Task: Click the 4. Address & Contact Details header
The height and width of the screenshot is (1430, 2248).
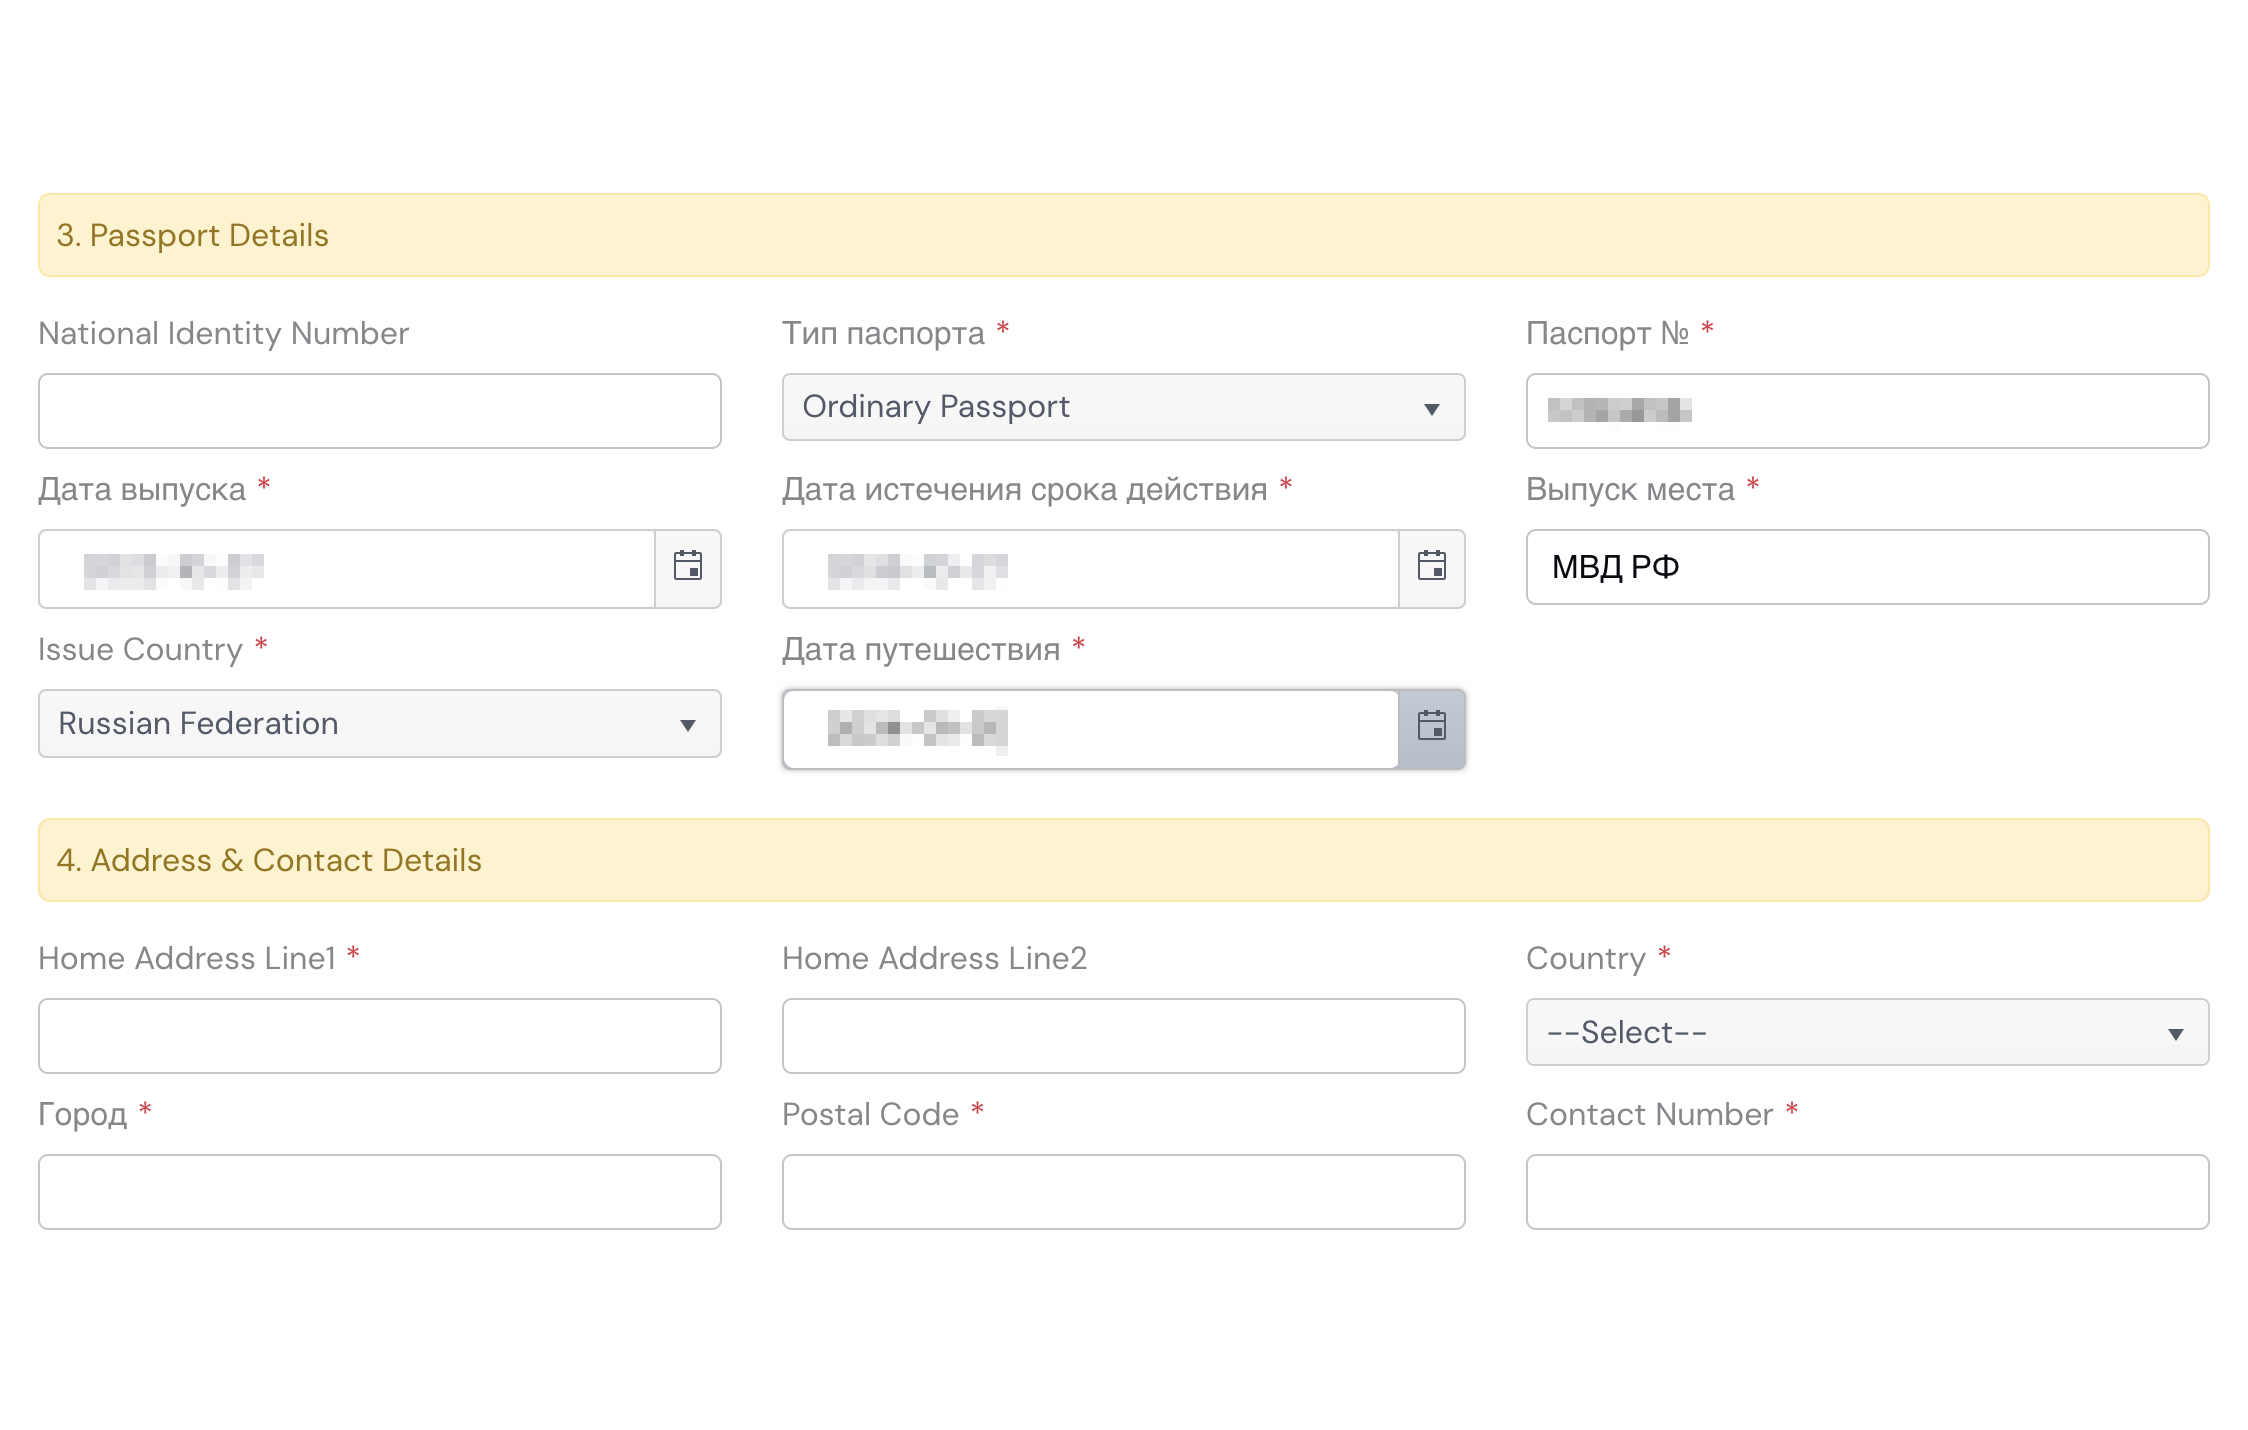Action: pyautogui.click(x=1123, y=860)
